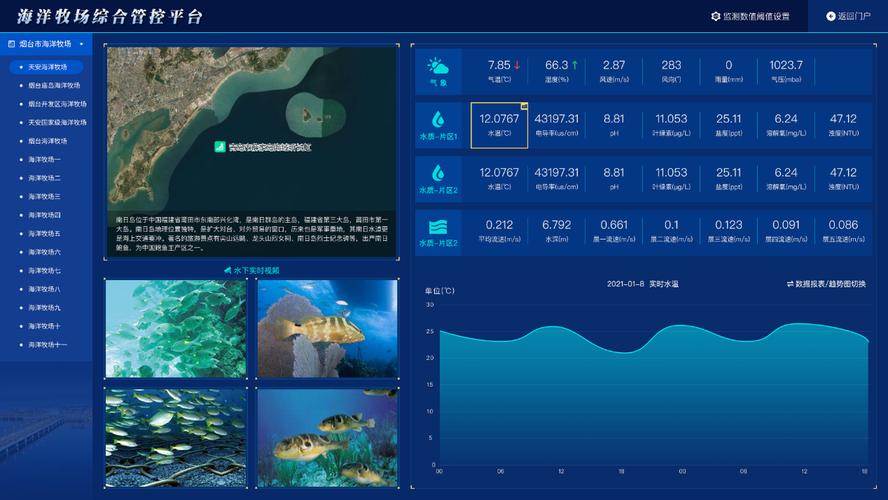
Task: Select 烟台庙岛海洋牧场 in the sidebar
Action: coord(54,86)
